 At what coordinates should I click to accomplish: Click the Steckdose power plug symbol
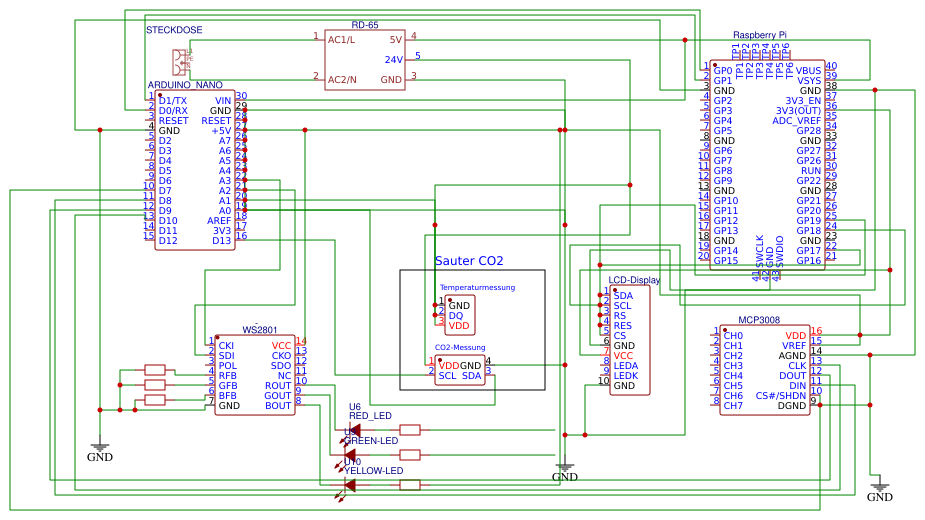(x=181, y=60)
